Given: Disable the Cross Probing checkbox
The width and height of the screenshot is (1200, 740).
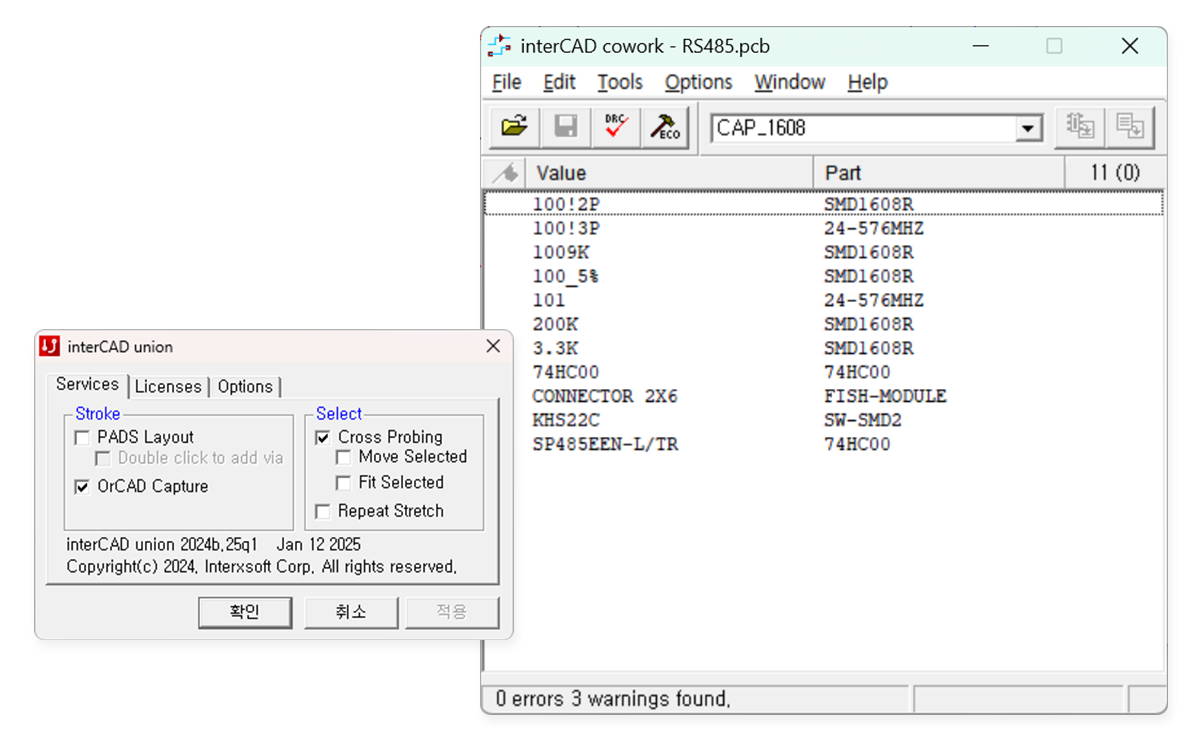Looking at the screenshot, I should click(323, 437).
